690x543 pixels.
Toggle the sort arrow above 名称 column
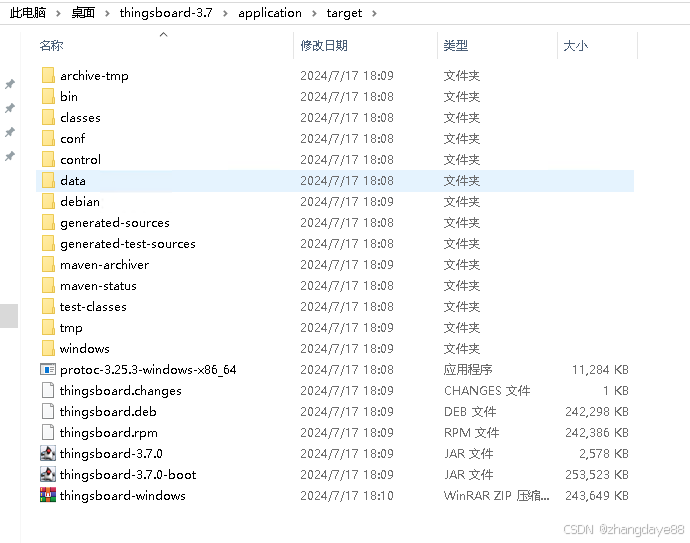(x=163, y=34)
